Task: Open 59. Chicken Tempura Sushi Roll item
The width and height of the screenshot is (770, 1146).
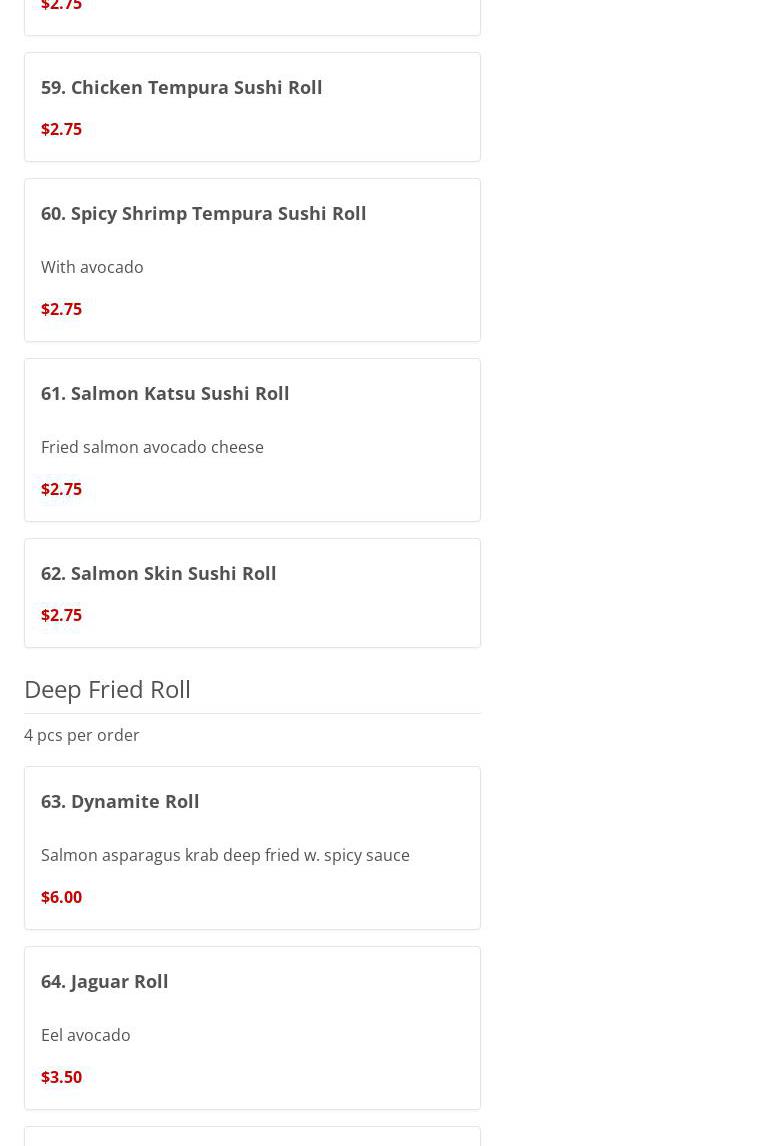Action: 181,87
